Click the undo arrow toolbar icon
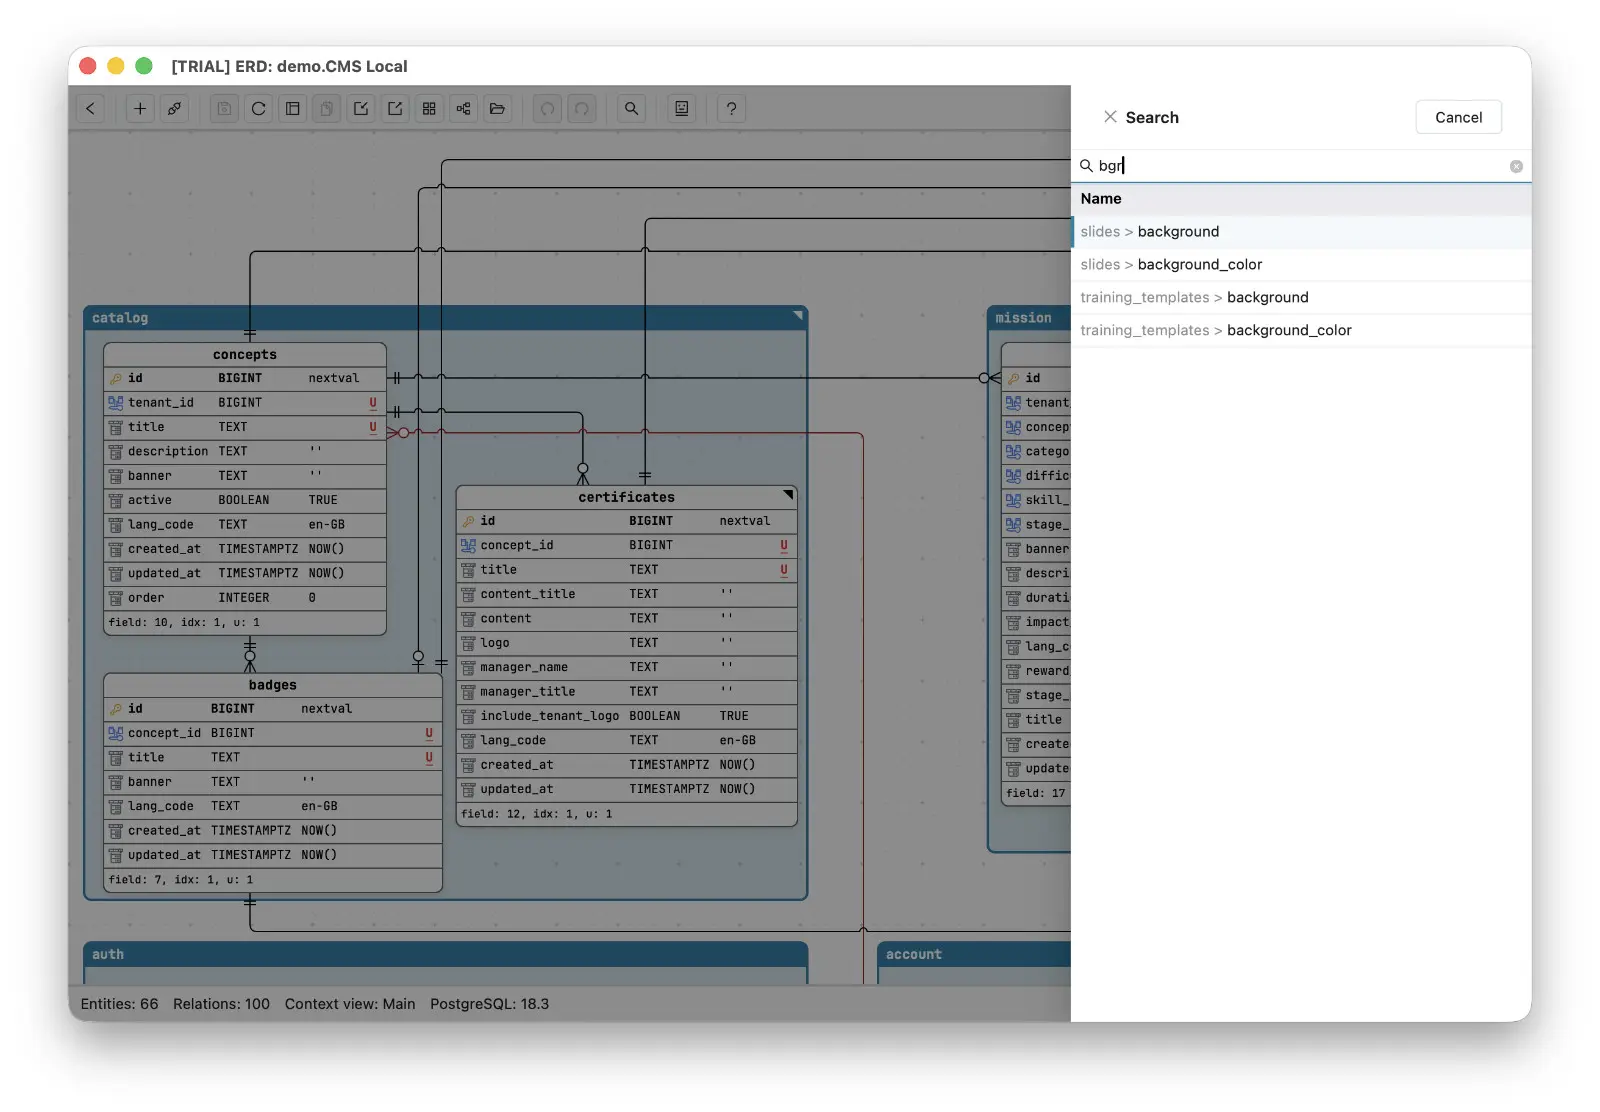This screenshot has height=1112, width=1600. (547, 109)
